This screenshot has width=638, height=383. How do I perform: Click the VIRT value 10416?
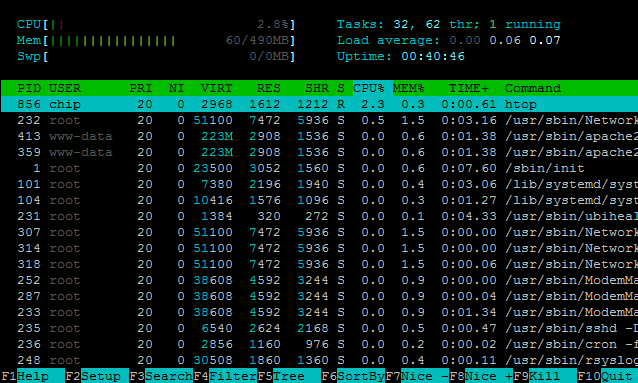213,200
